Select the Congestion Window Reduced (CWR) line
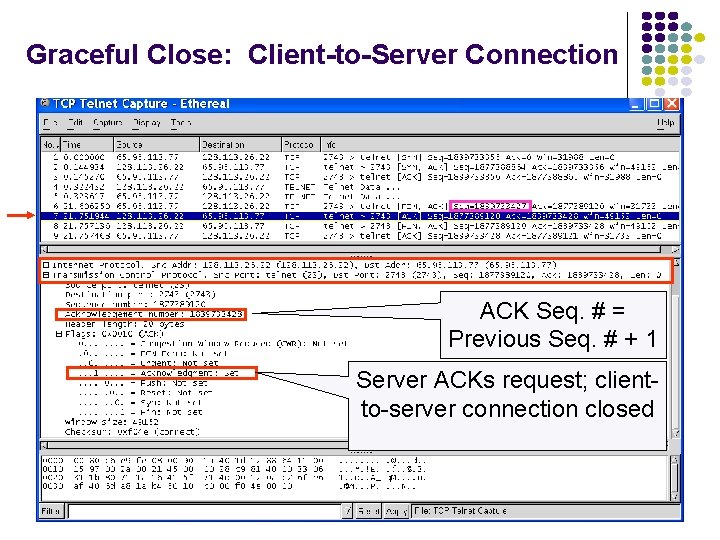The image size is (720, 540). point(213,343)
